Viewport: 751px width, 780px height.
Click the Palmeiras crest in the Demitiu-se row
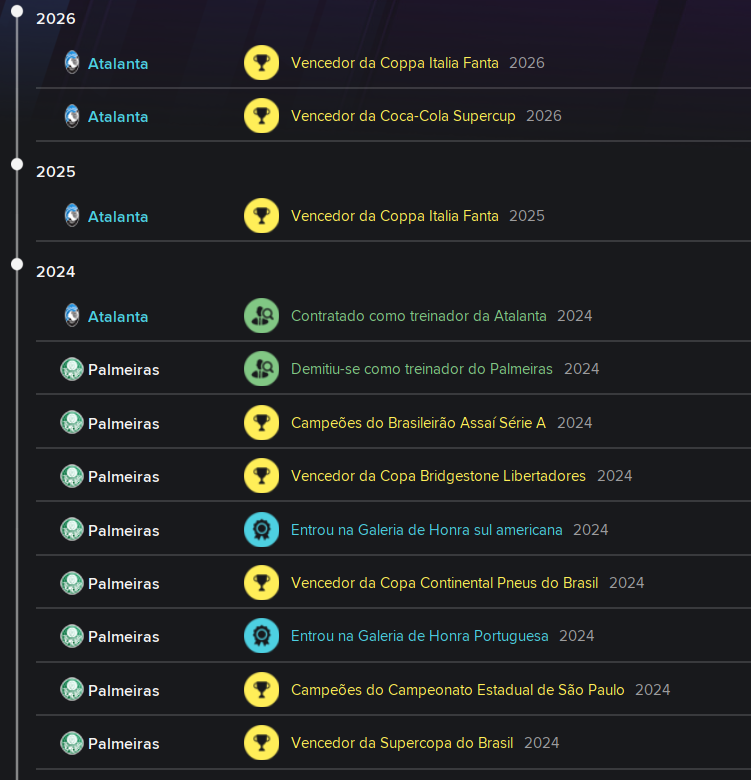[72, 369]
